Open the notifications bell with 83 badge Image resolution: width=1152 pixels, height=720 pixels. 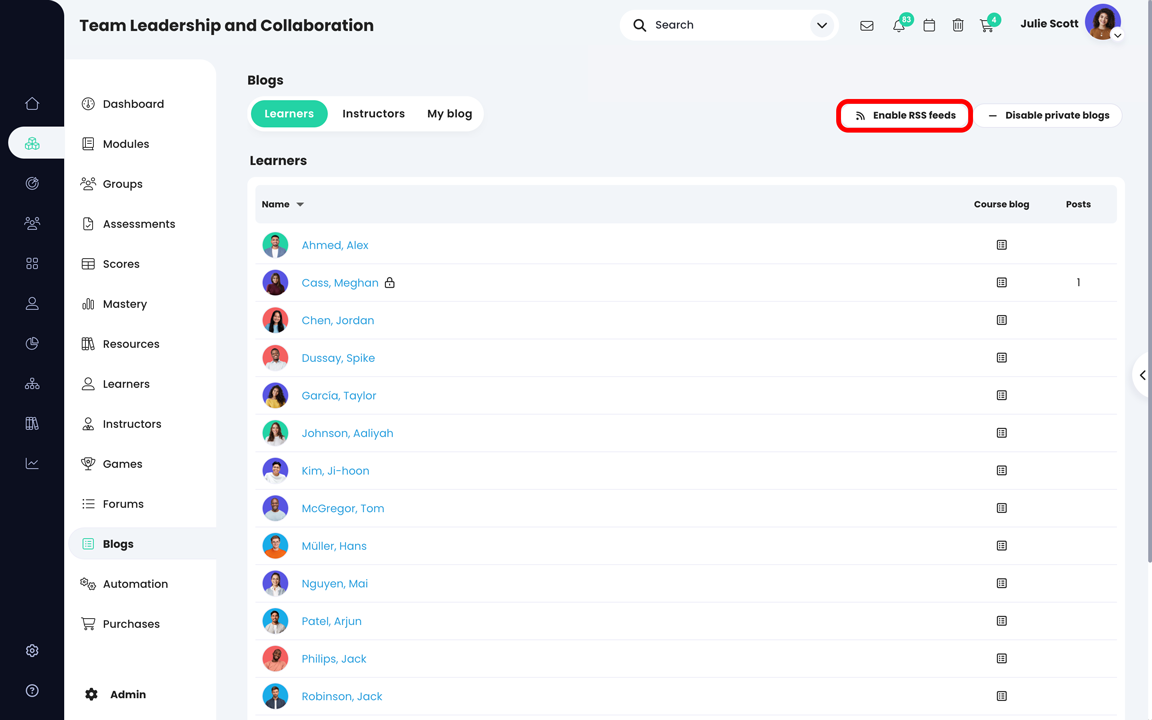tap(899, 24)
